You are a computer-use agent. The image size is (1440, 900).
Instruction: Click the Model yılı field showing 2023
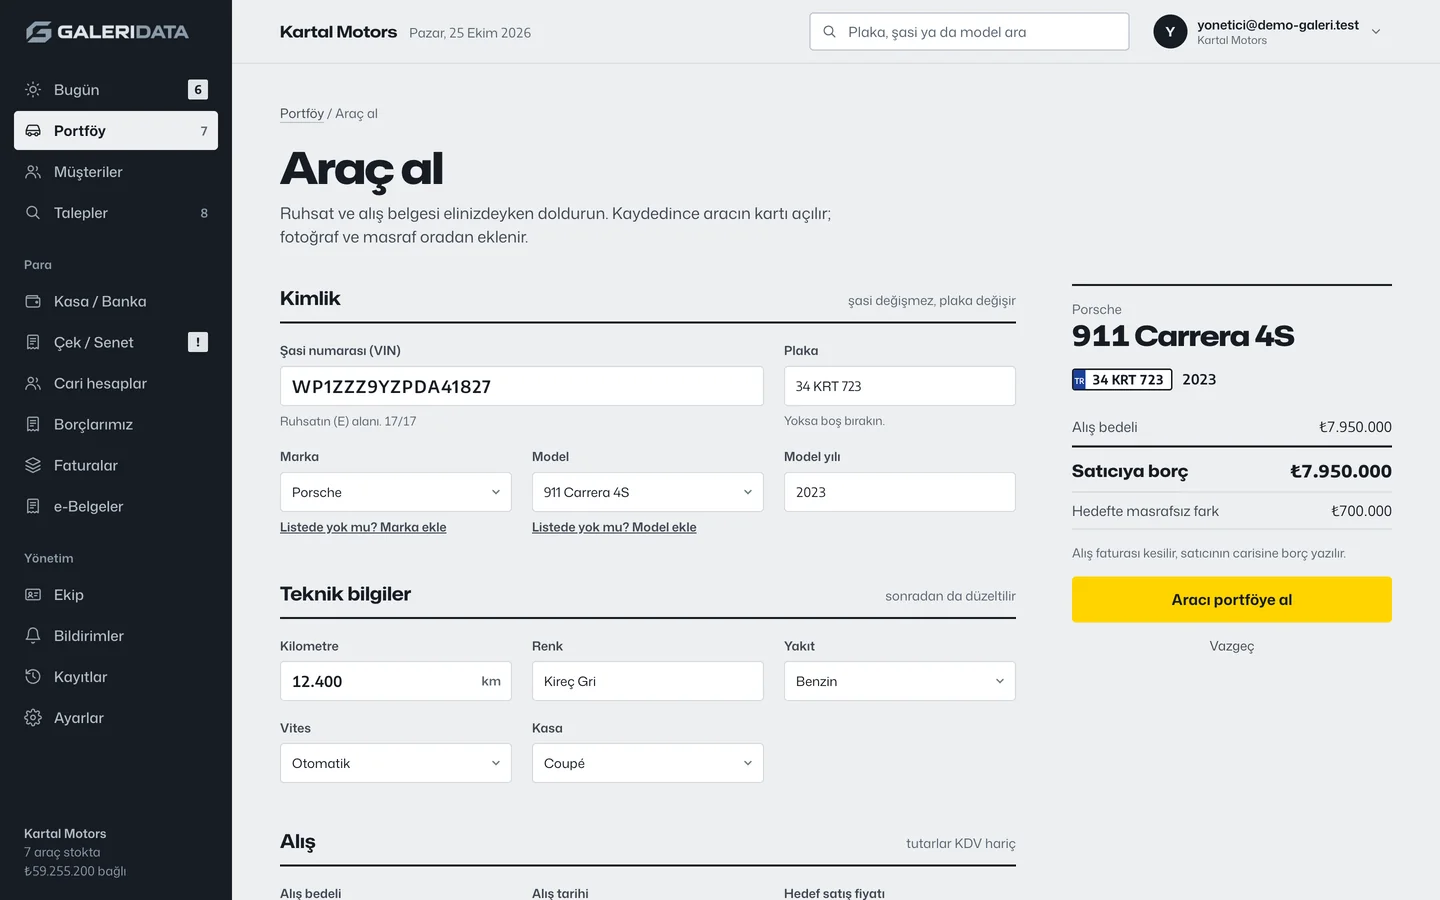pyautogui.click(x=900, y=492)
